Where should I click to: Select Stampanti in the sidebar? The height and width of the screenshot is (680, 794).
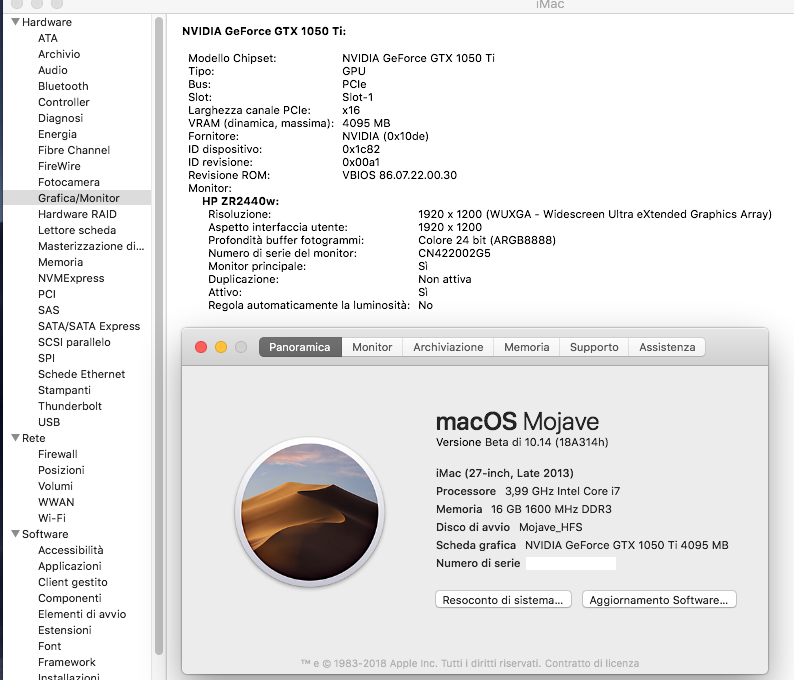click(x=64, y=390)
